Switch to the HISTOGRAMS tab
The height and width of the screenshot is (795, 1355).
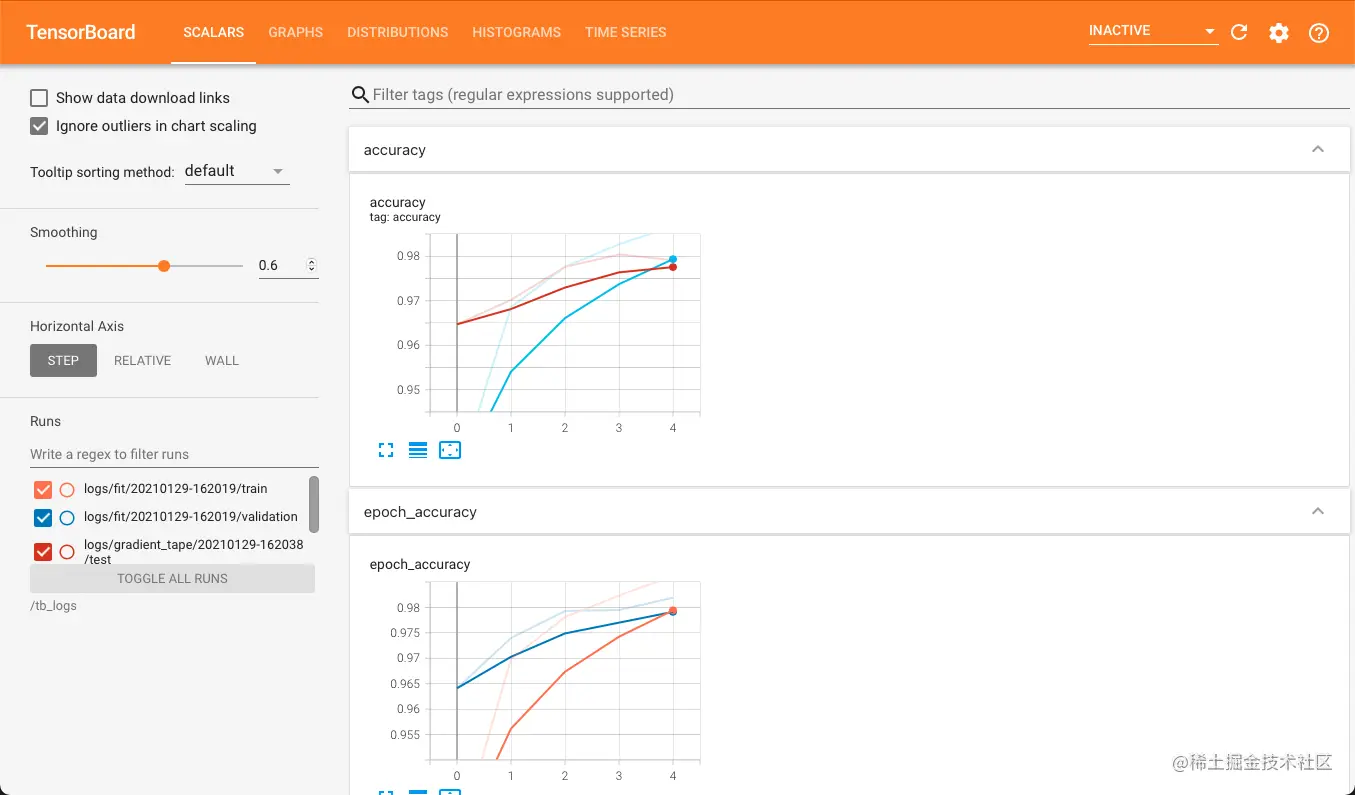516,32
